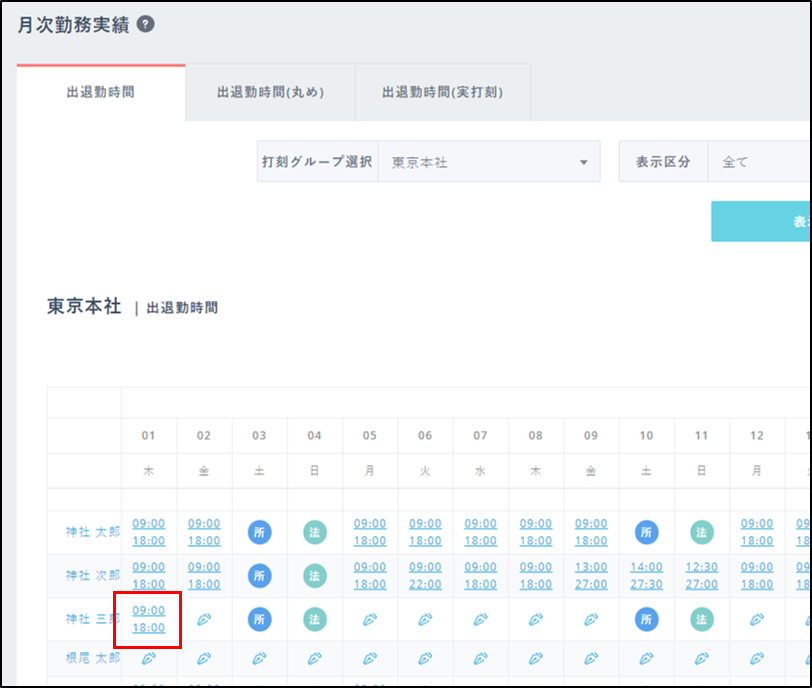Select the 出退勤時間 tab
The height and width of the screenshot is (688, 812).
(100, 93)
